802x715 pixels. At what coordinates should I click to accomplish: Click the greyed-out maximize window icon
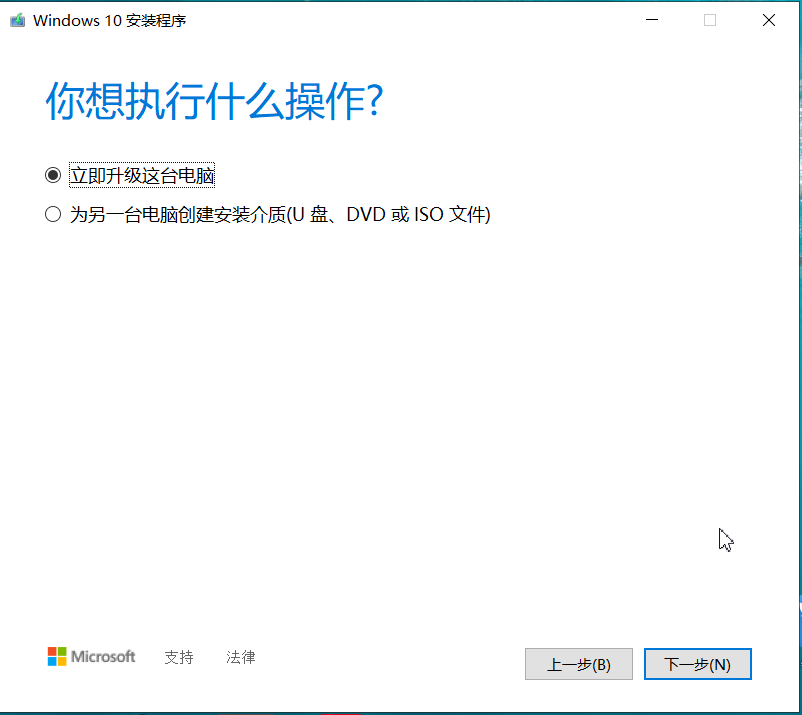tap(710, 20)
